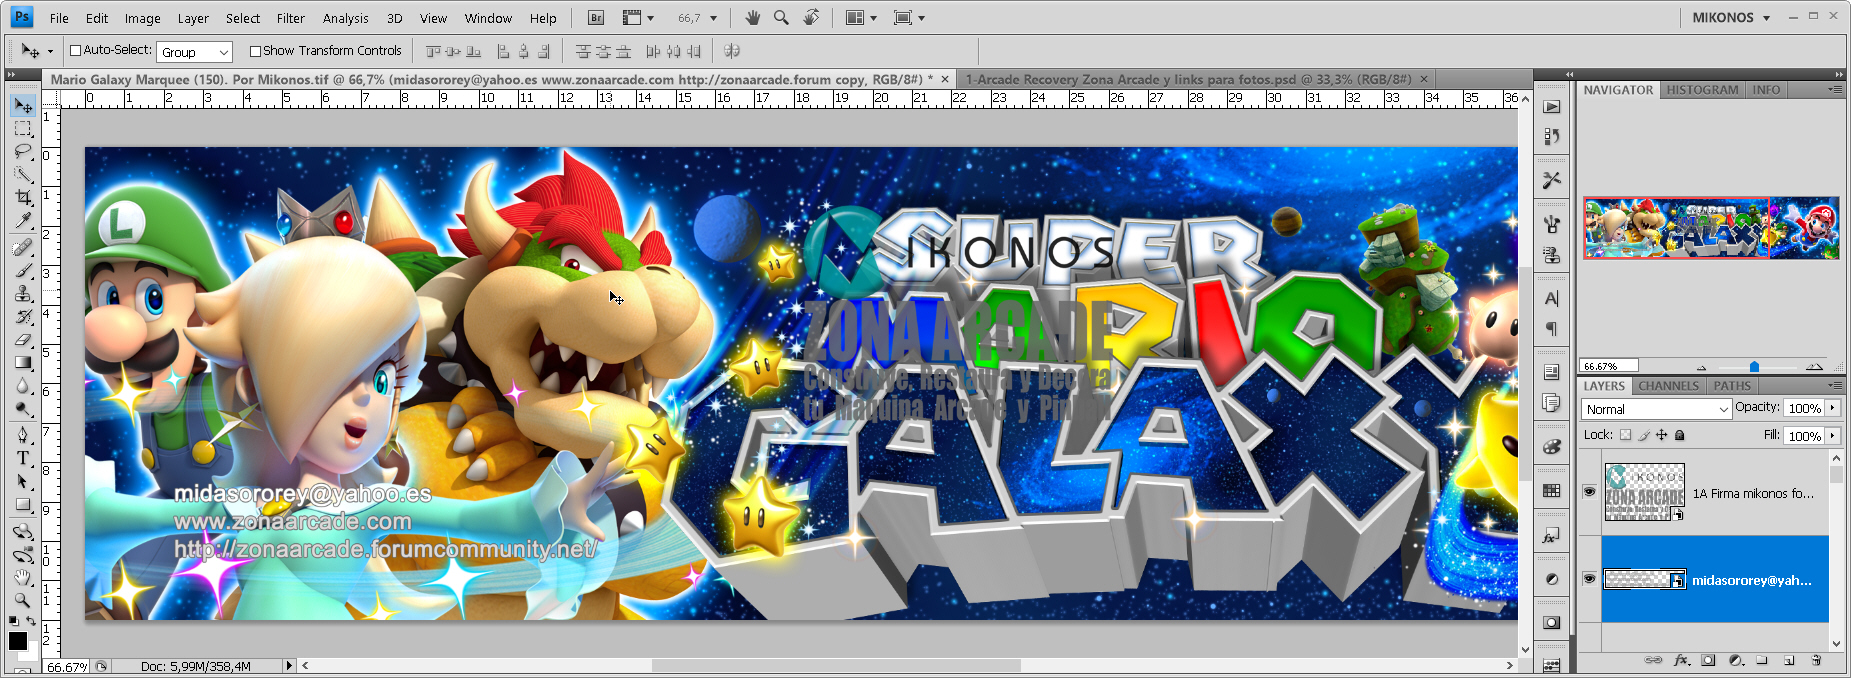Select the Quick Selection tool
This screenshot has height=678, width=1851.
click(23, 174)
